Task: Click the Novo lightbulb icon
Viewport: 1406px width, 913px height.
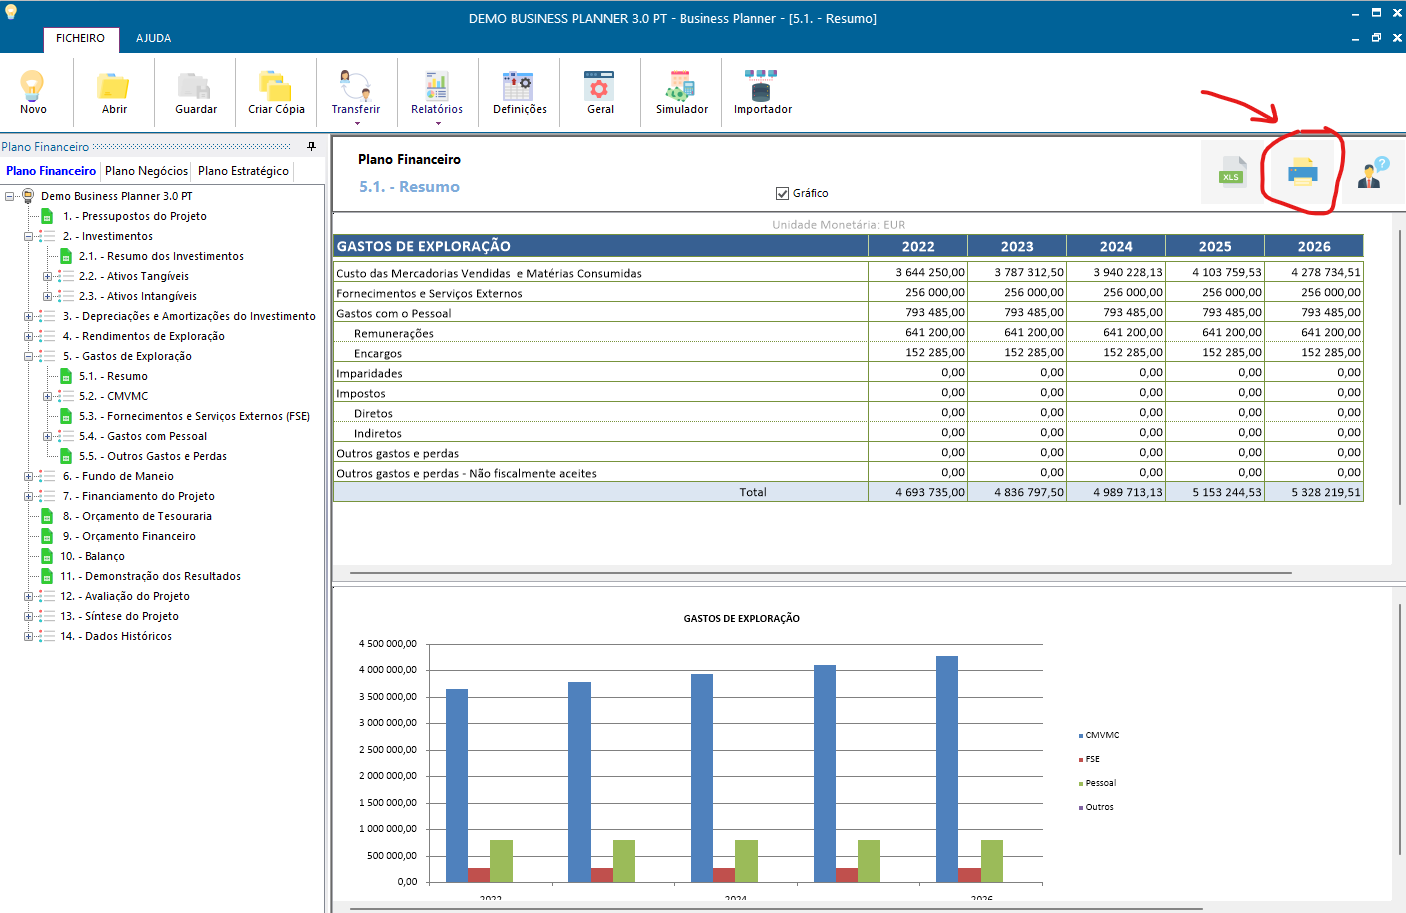Action: [33, 87]
